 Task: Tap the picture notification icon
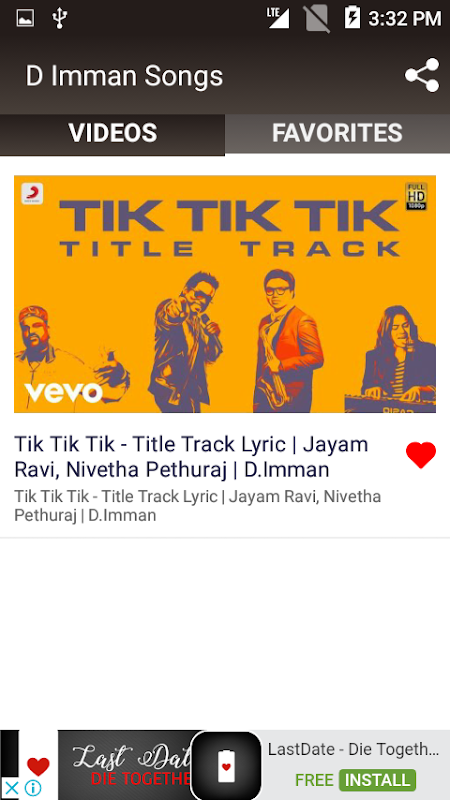click(25, 18)
